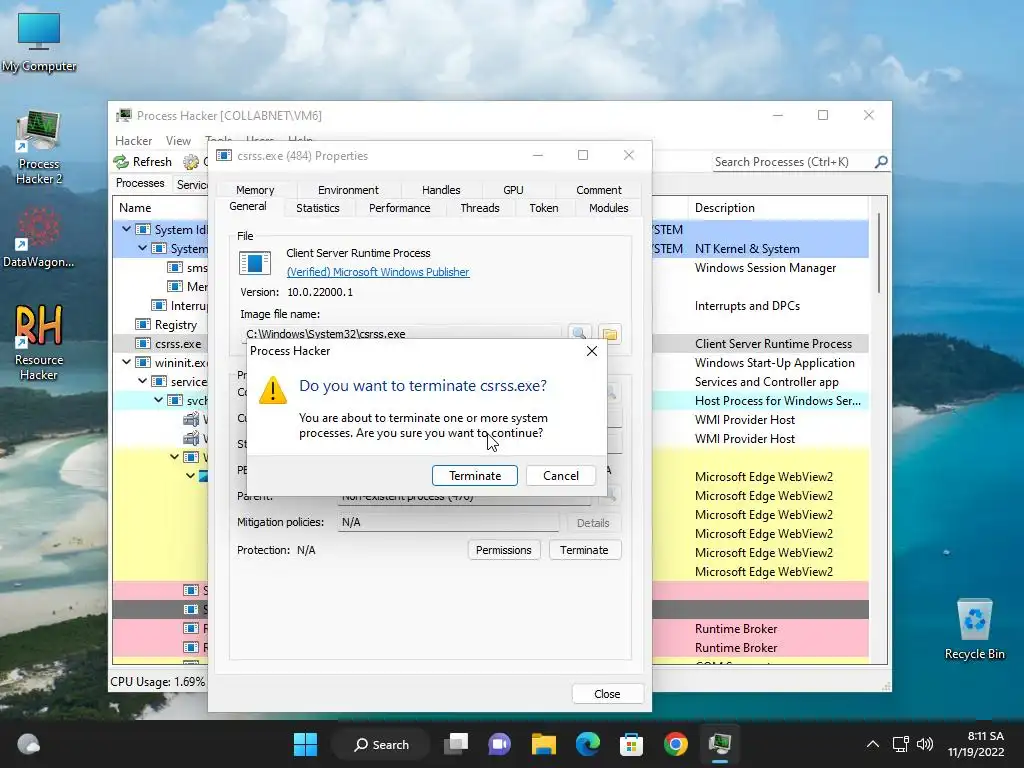Click the Terminate button in the confirmation dialog
This screenshot has height=768, width=1024.
click(x=475, y=475)
